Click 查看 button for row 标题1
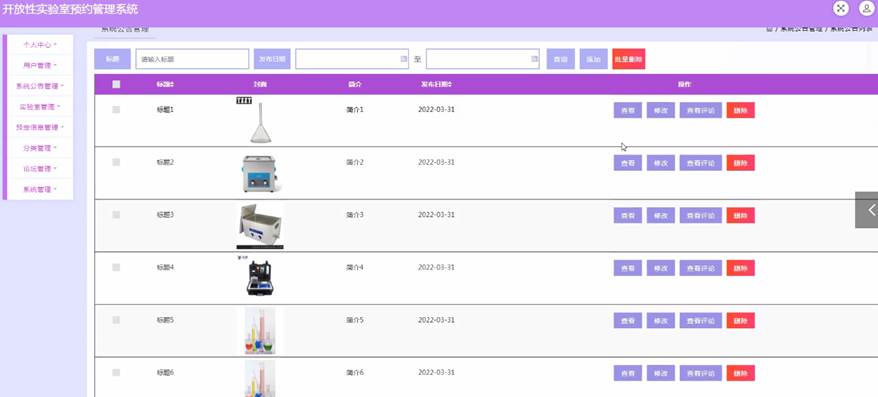This screenshot has width=878, height=397. click(628, 110)
